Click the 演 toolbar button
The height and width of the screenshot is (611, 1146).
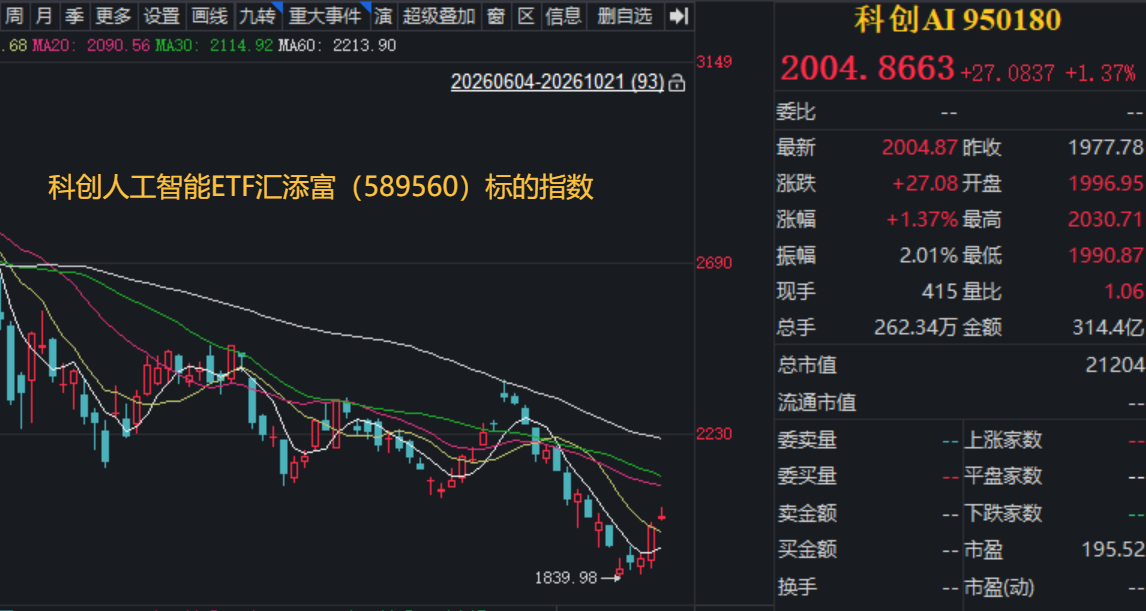click(384, 15)
